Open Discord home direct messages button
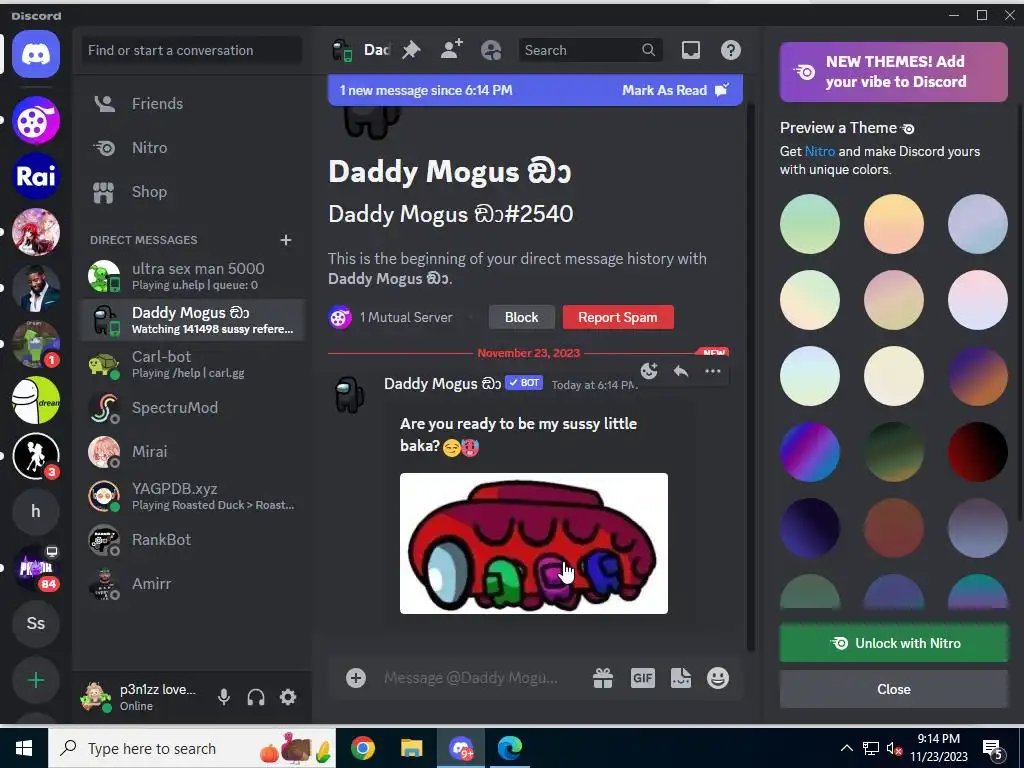The height and width of the screenshot is (768, 1024). (x=36, y=54)
